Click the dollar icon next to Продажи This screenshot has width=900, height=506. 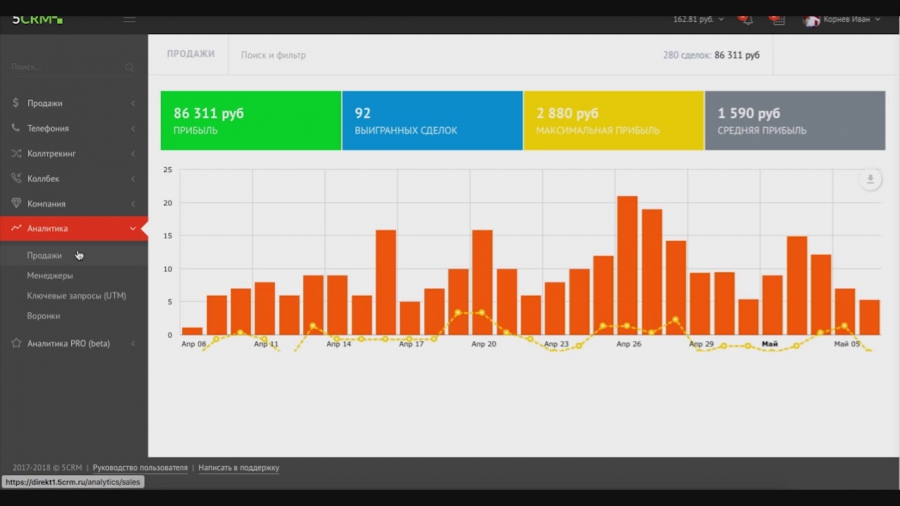pyautogui.click(x=15, y=103)
